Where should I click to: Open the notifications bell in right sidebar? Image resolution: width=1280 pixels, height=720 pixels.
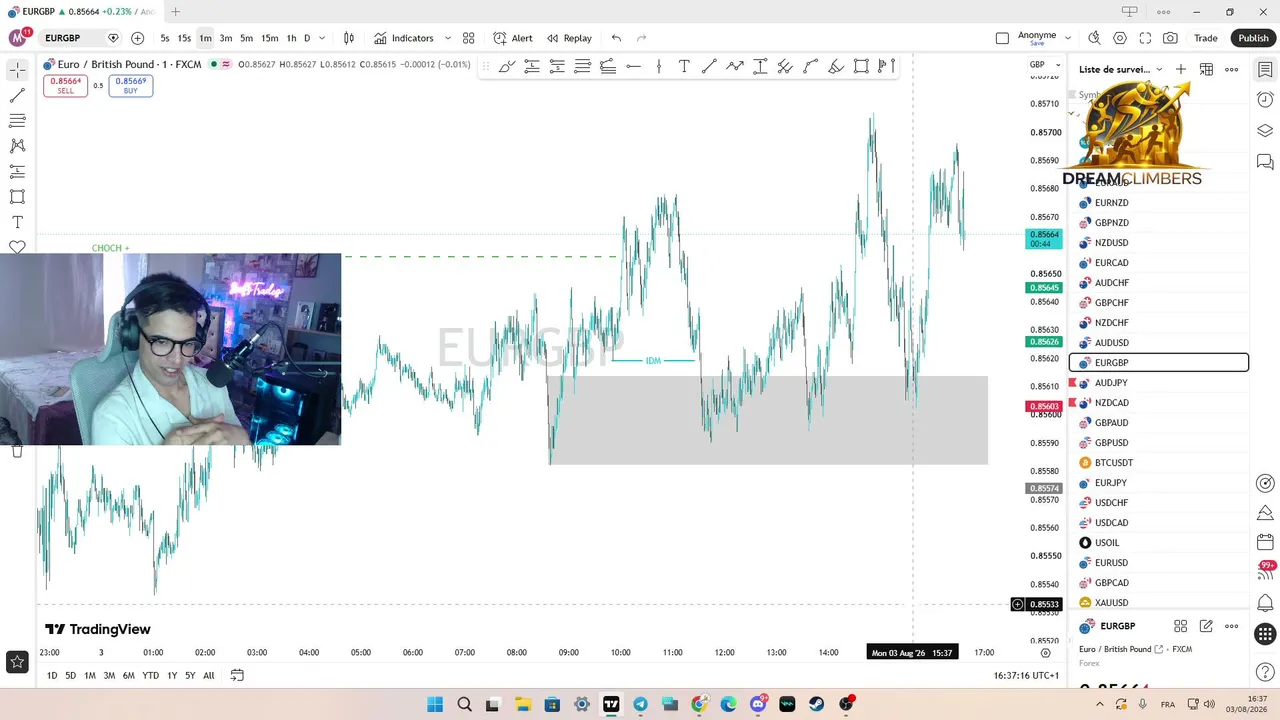(1265, 603)
